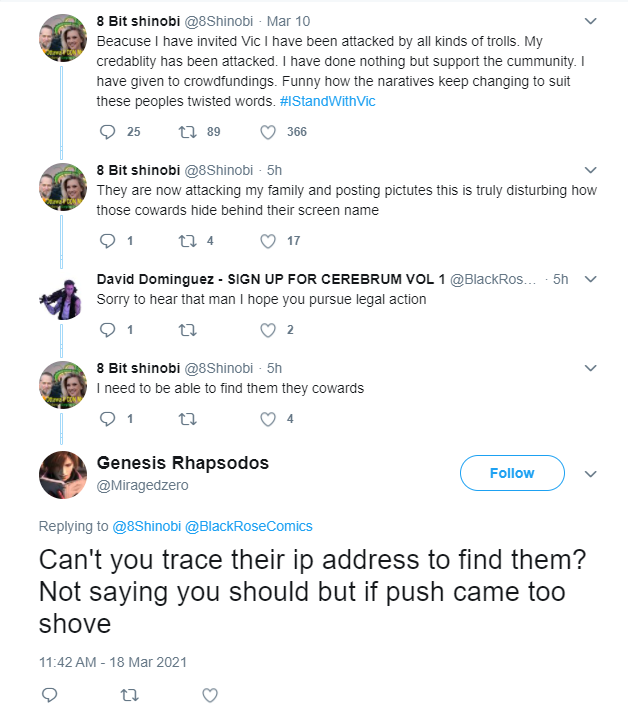Retweet the tweet with 89 retweets
The width and height of the screenshot is (628, 726).
point(188,132)
